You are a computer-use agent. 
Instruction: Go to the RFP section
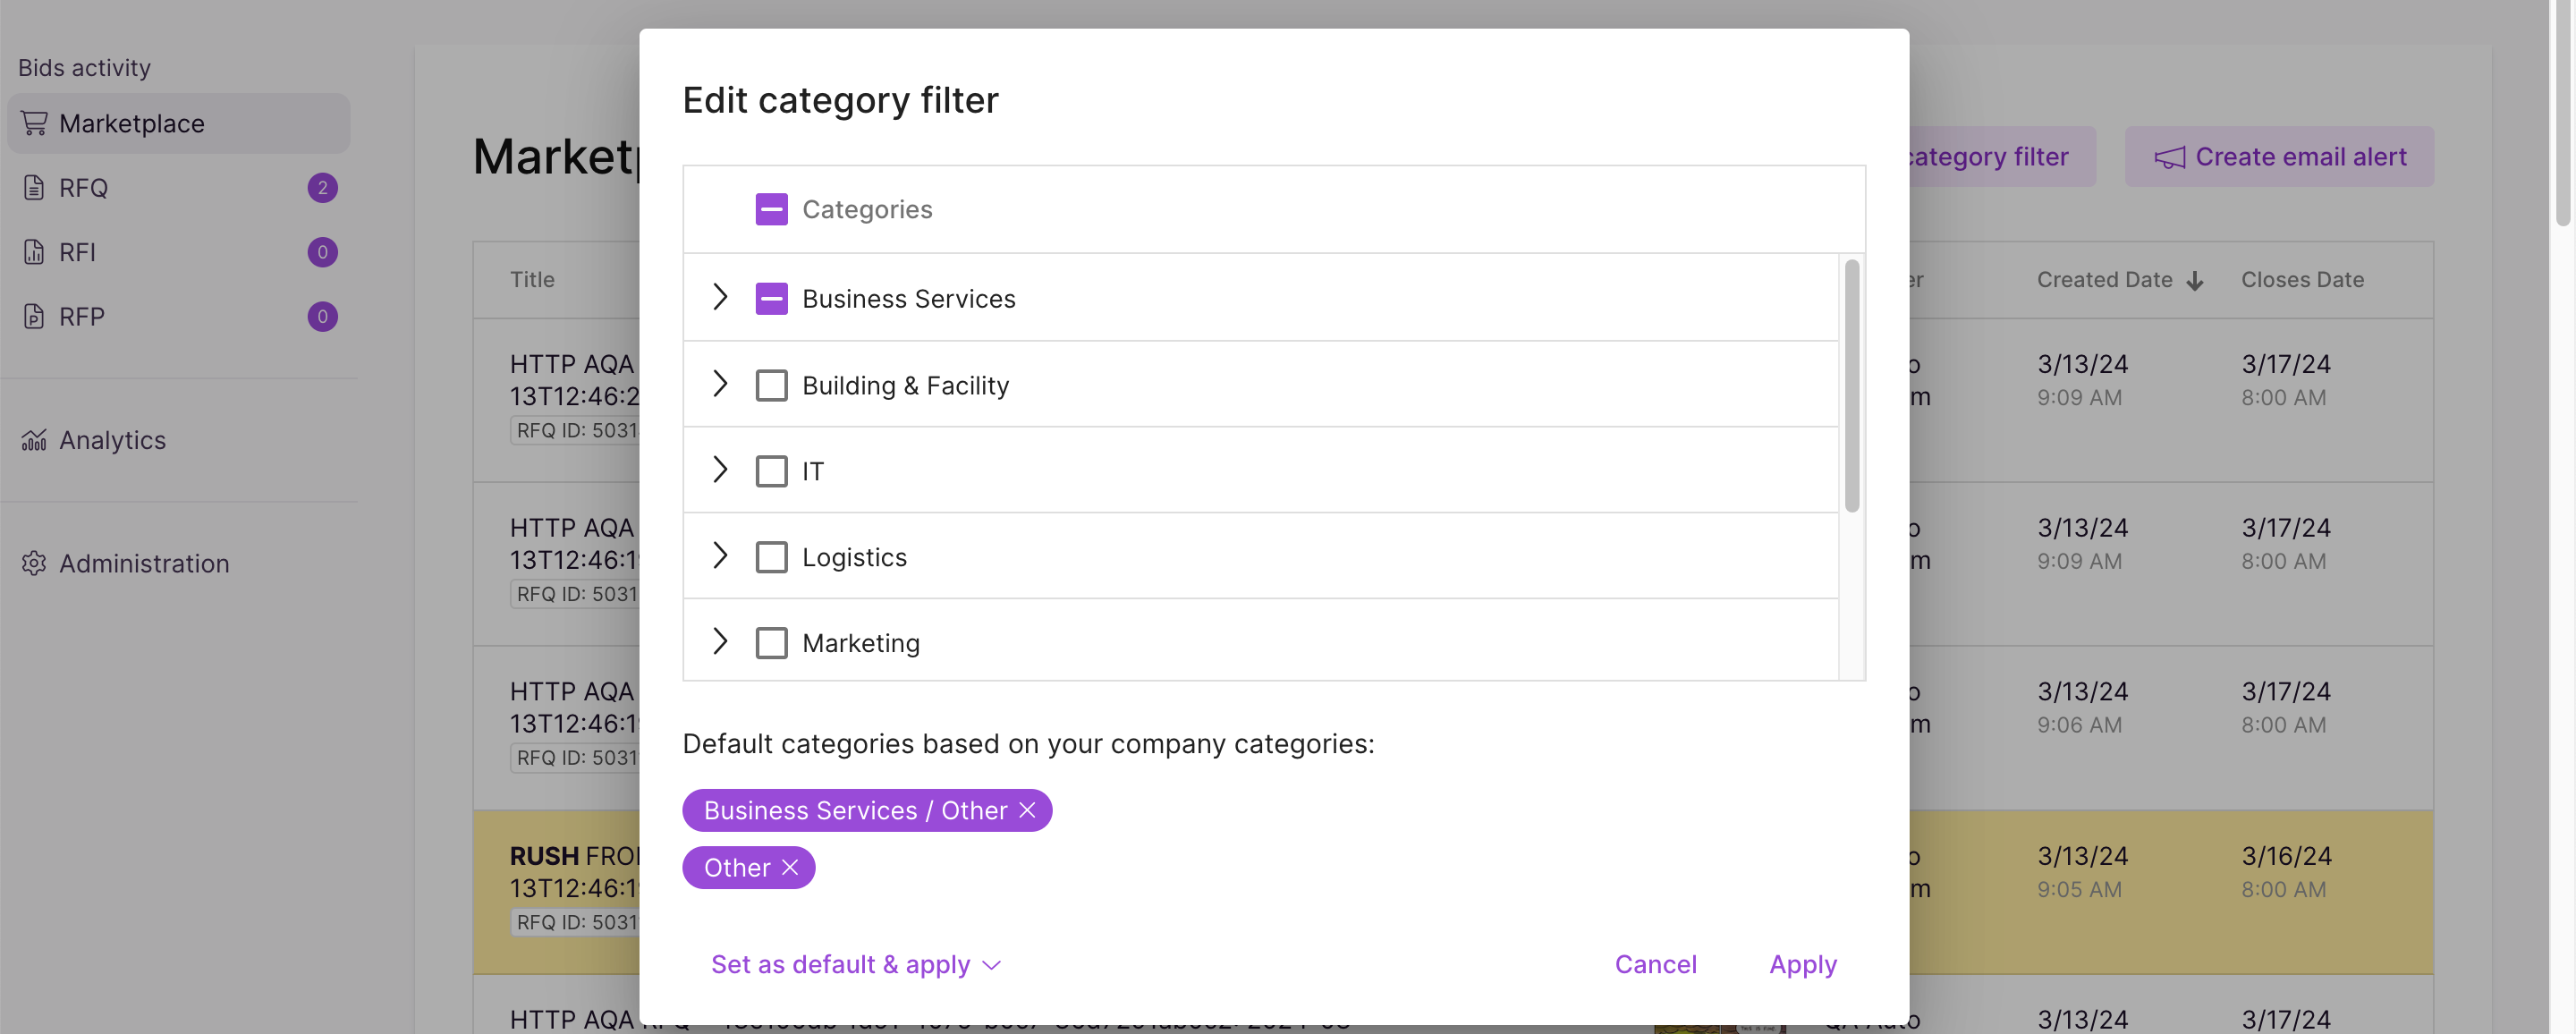click(179, 316)
